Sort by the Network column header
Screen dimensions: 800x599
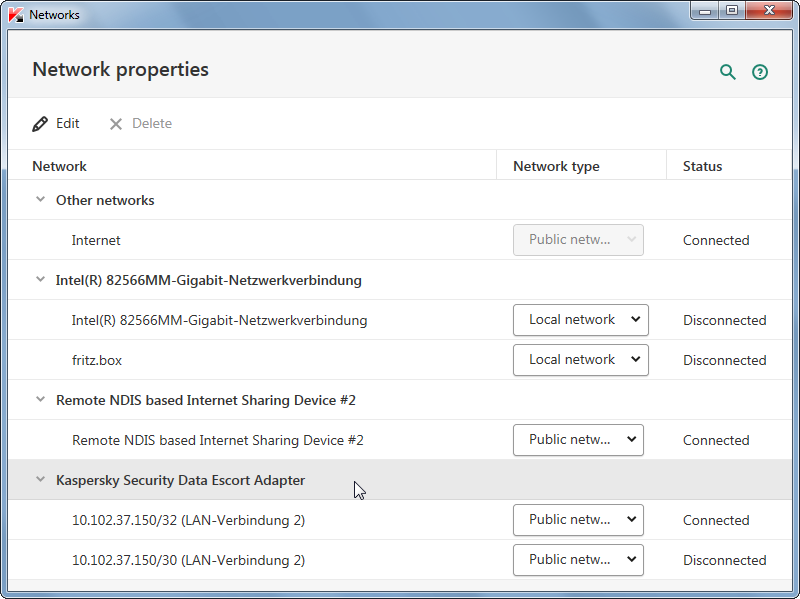click(59, 166)
